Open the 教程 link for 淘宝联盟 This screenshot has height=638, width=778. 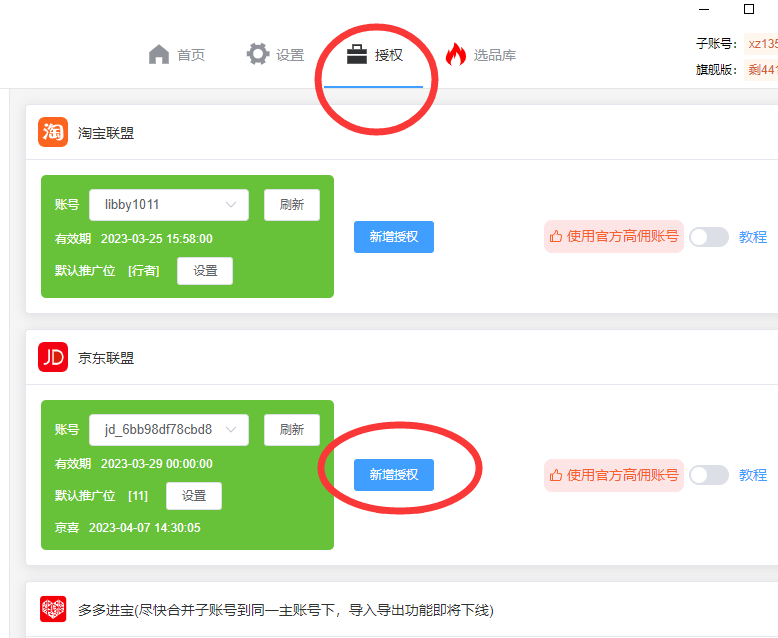tap(753, 237)
